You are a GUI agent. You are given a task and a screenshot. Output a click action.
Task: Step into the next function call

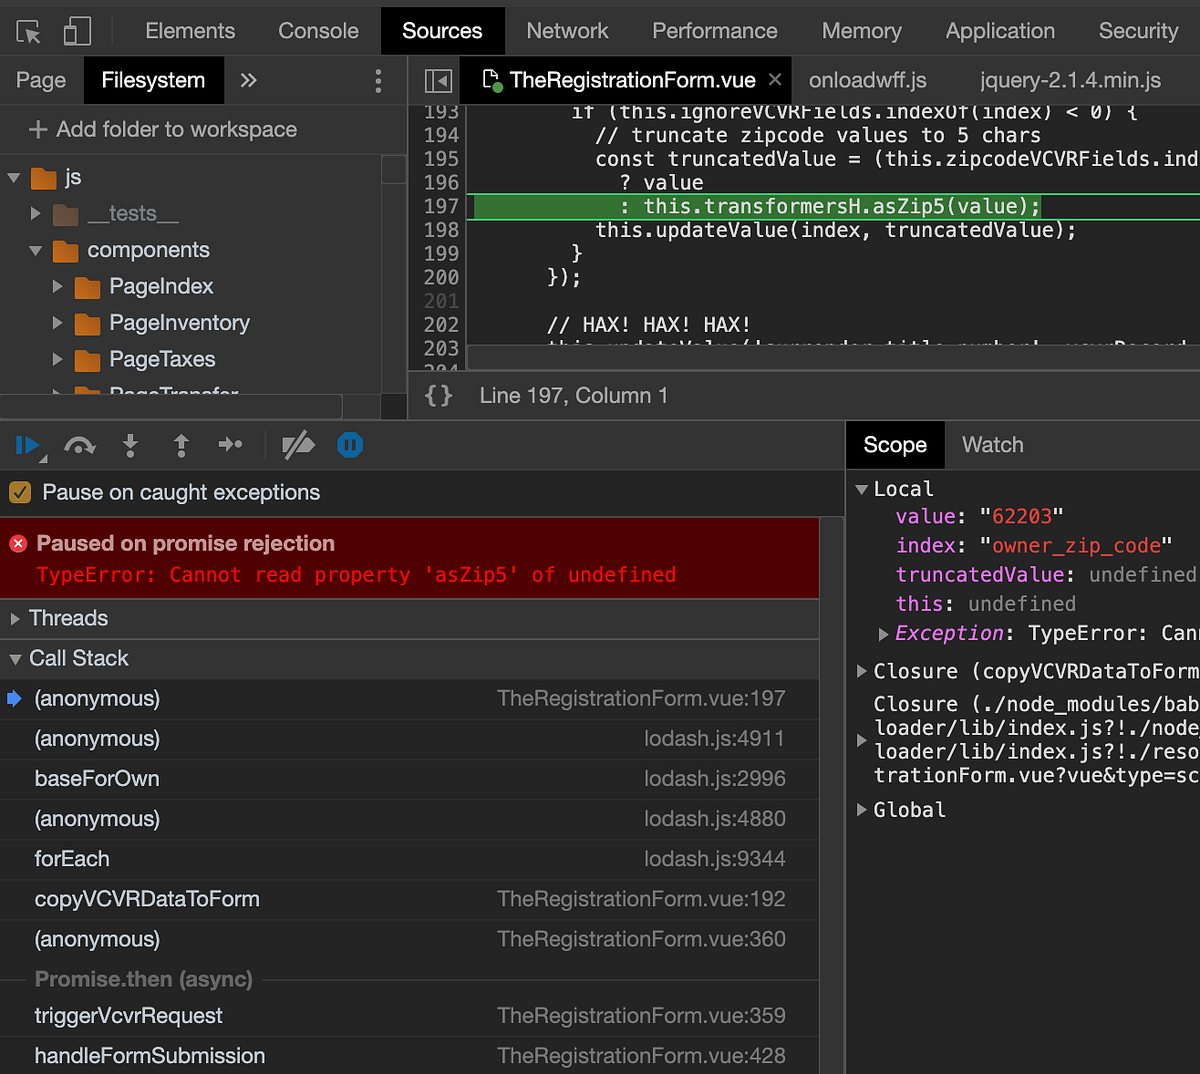[x=130, y=445]
